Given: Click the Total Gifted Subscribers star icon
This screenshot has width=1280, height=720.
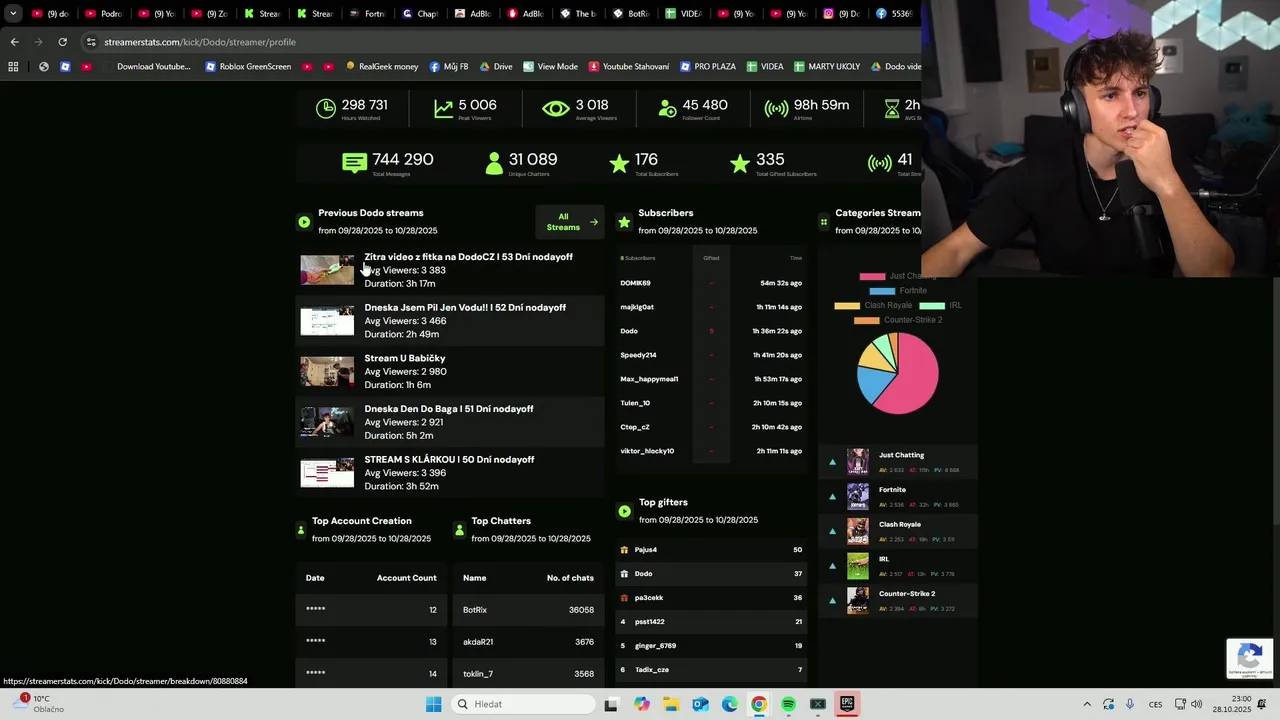Looking at the screenshot, I should pyautogui.click(x=740, y=163).
